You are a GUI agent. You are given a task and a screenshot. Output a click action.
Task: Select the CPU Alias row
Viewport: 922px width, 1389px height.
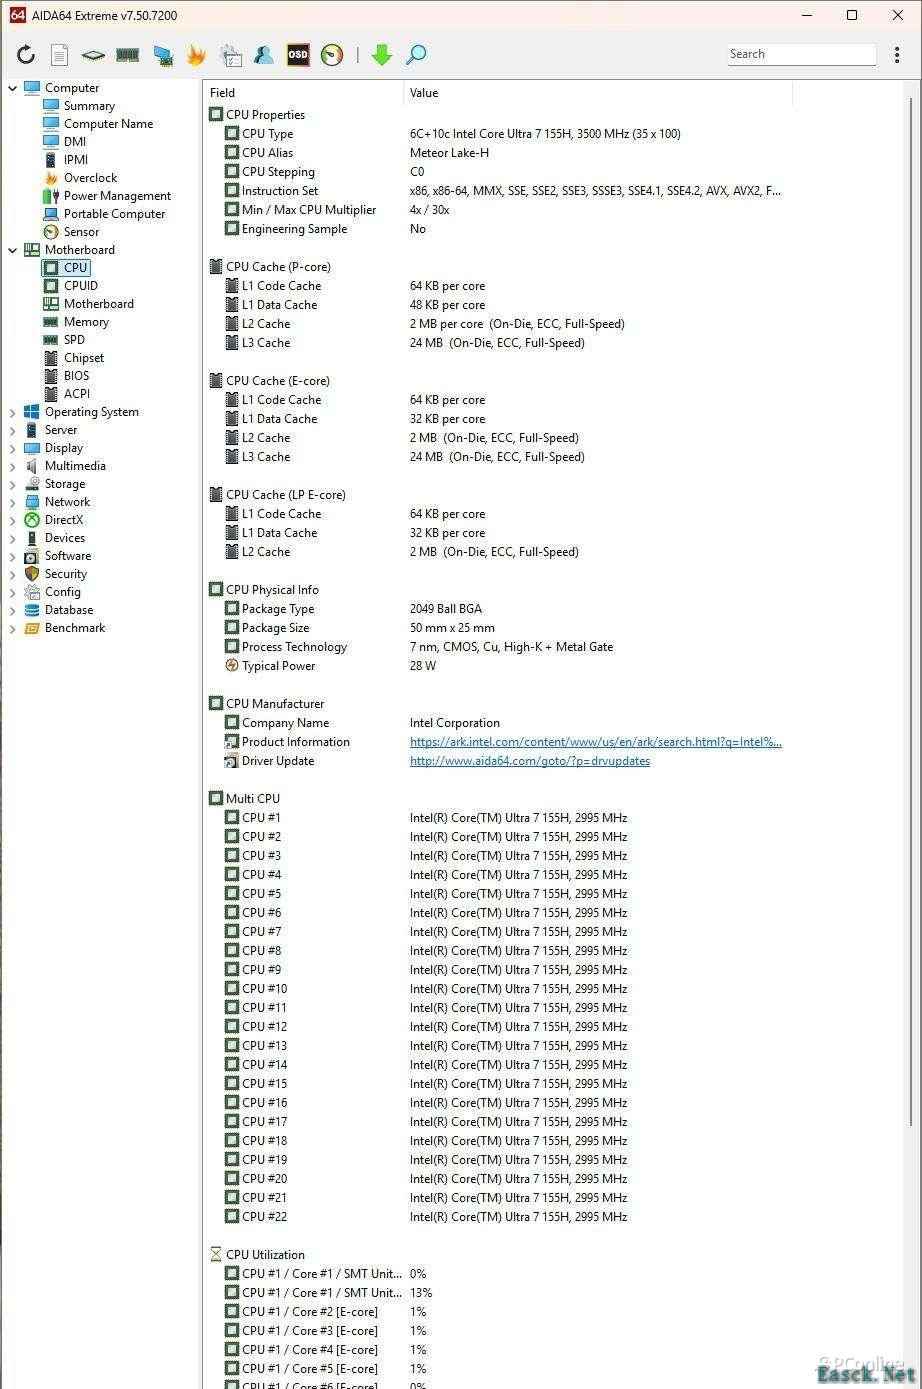tap(497, 153)
